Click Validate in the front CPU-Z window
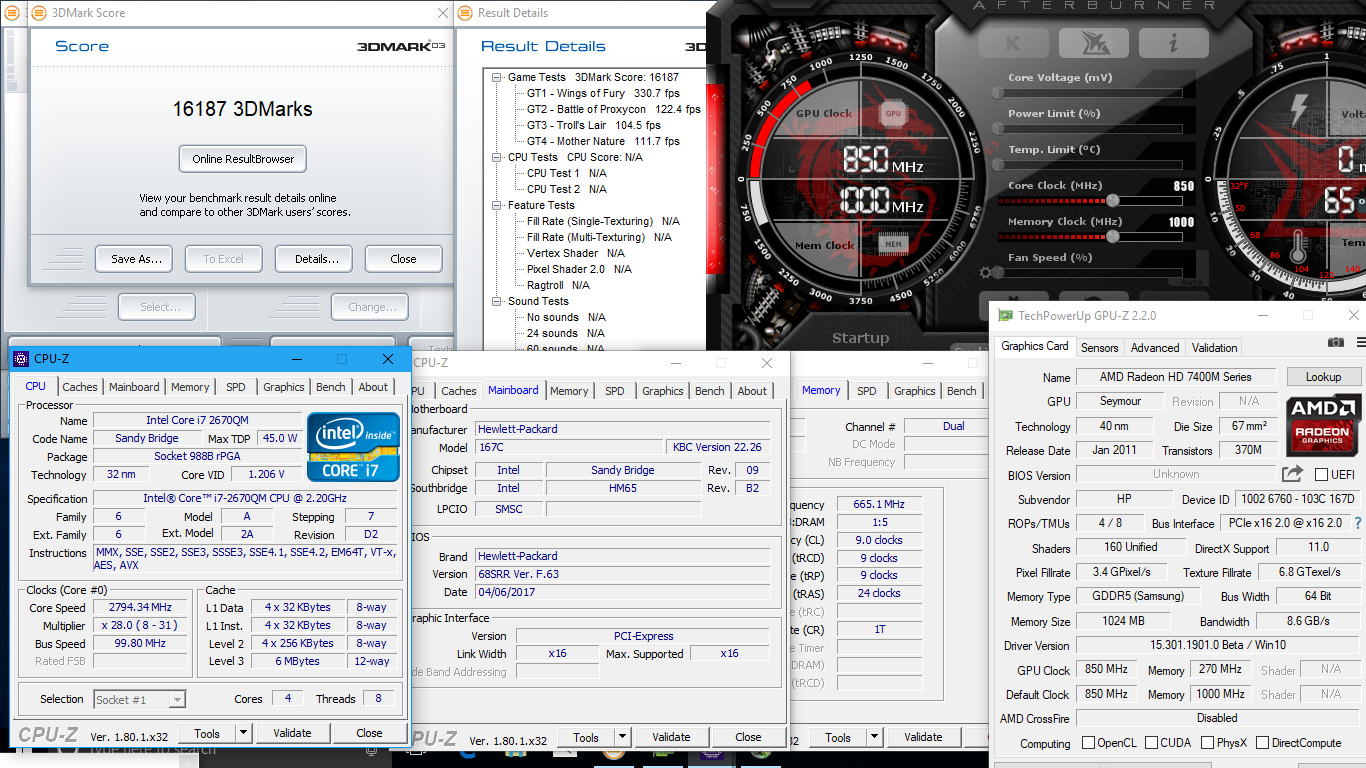Screen dimensions: 1366x768 coord(292,733)
